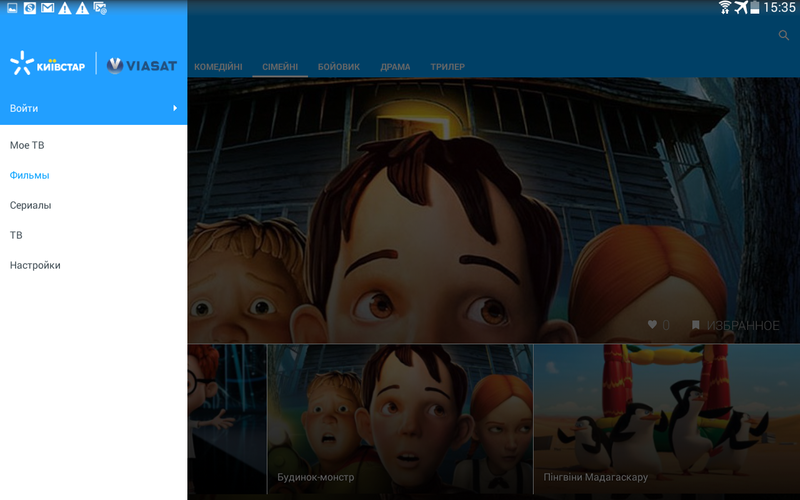This screenshot has height=500, width=800.
Task: Tap the Kyivstar star logo
Action: pyautogui.click(x=47, y=64)
